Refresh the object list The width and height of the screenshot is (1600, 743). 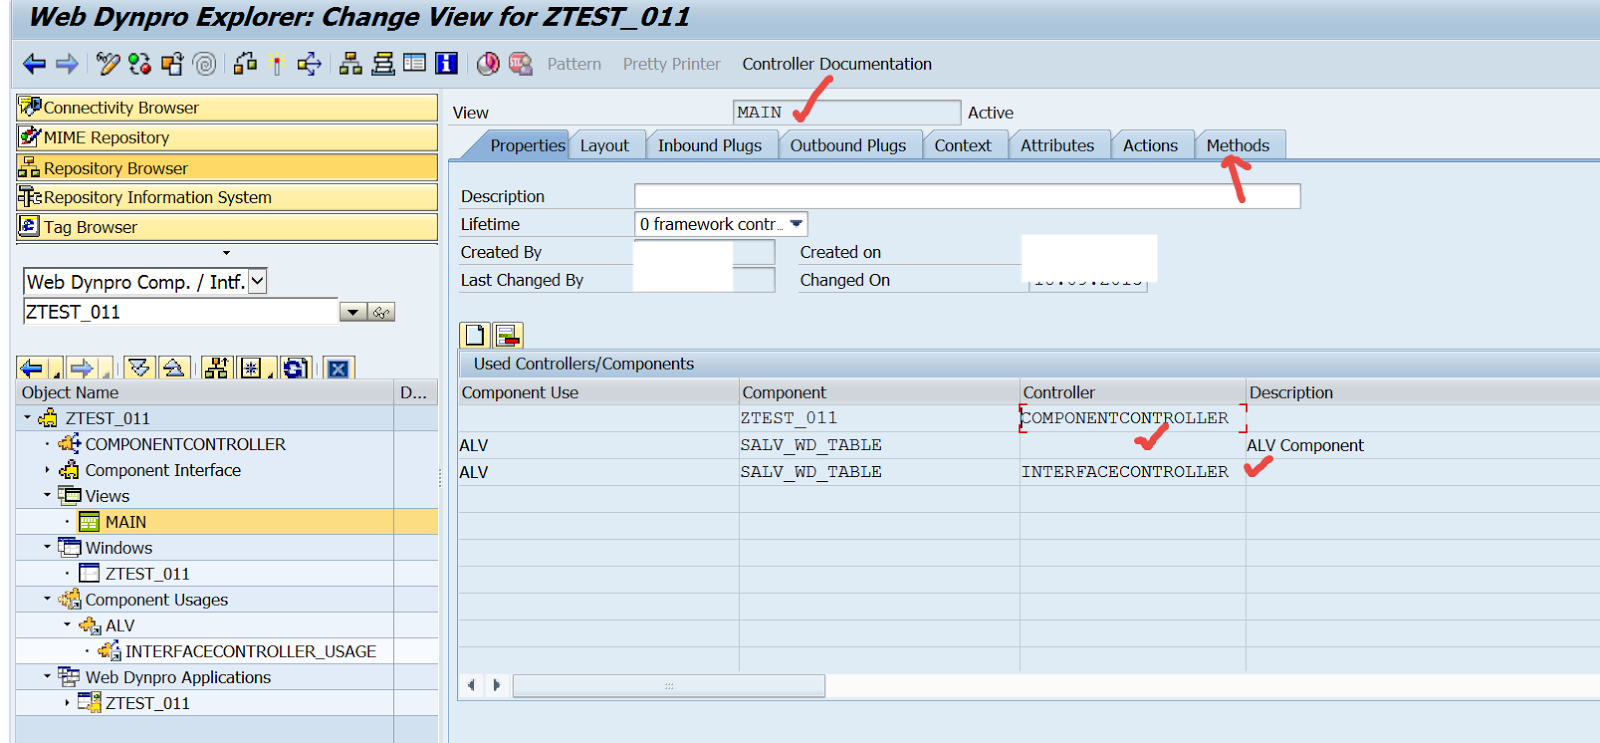[x=295, y=368]
